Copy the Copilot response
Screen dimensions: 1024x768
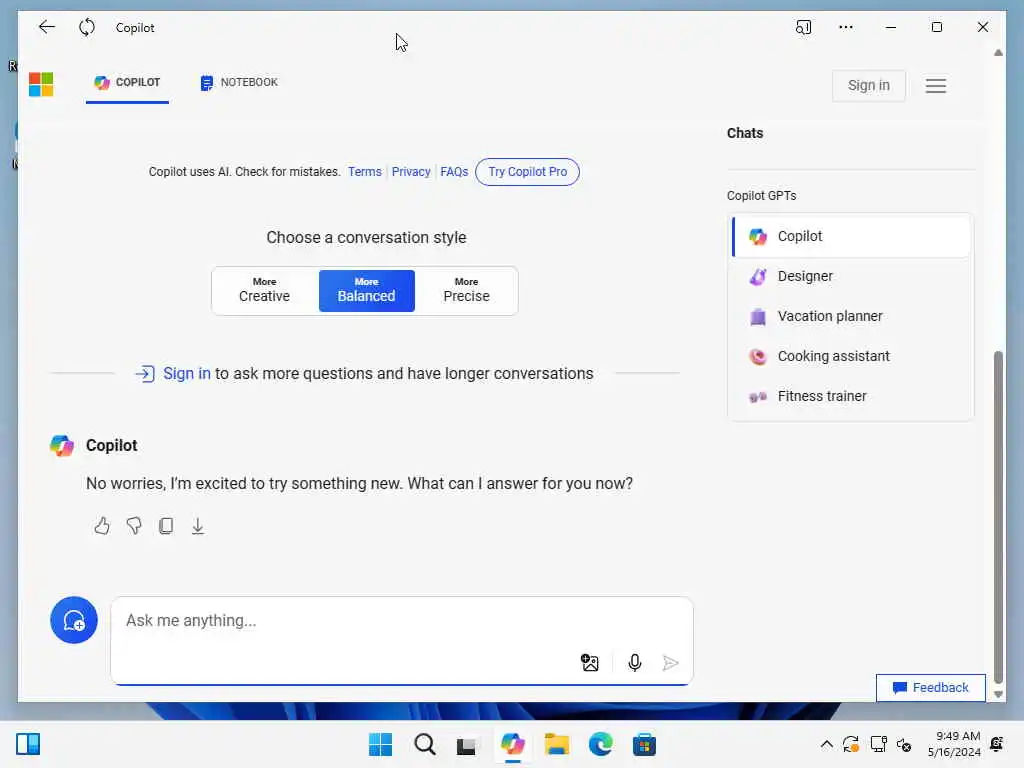tap(166, 526)
